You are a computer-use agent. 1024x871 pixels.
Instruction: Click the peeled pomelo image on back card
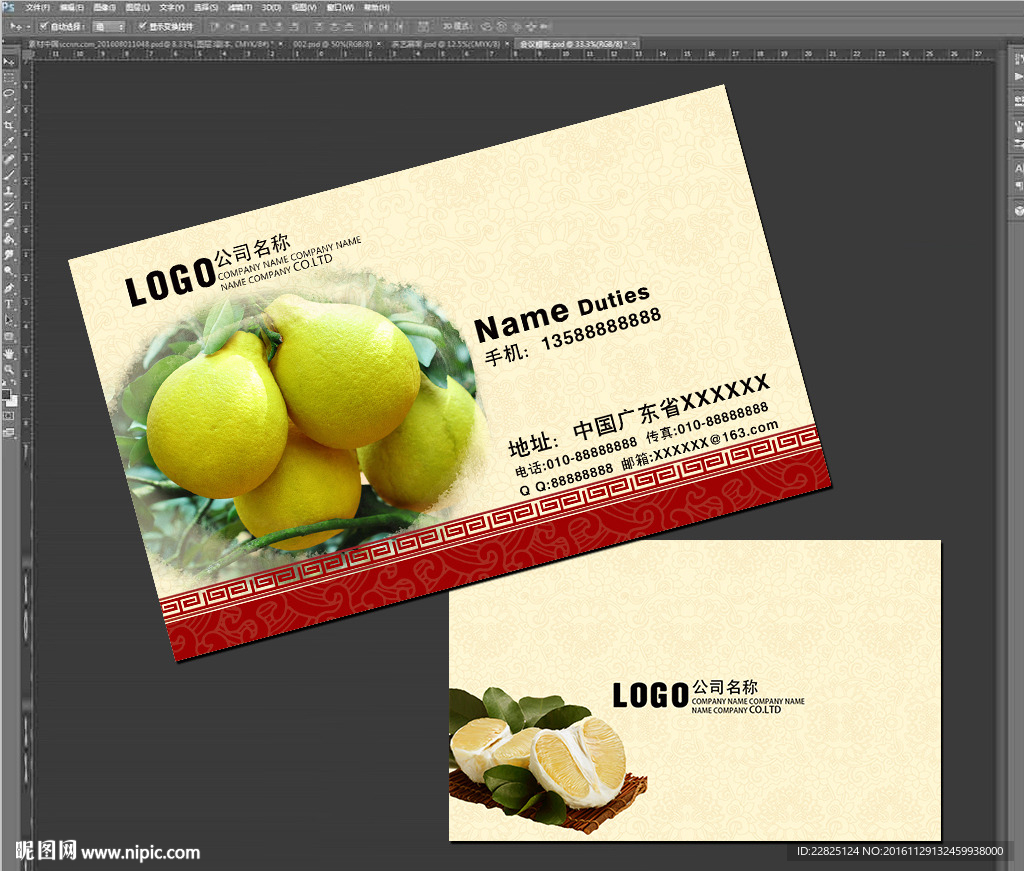[547, 759]
